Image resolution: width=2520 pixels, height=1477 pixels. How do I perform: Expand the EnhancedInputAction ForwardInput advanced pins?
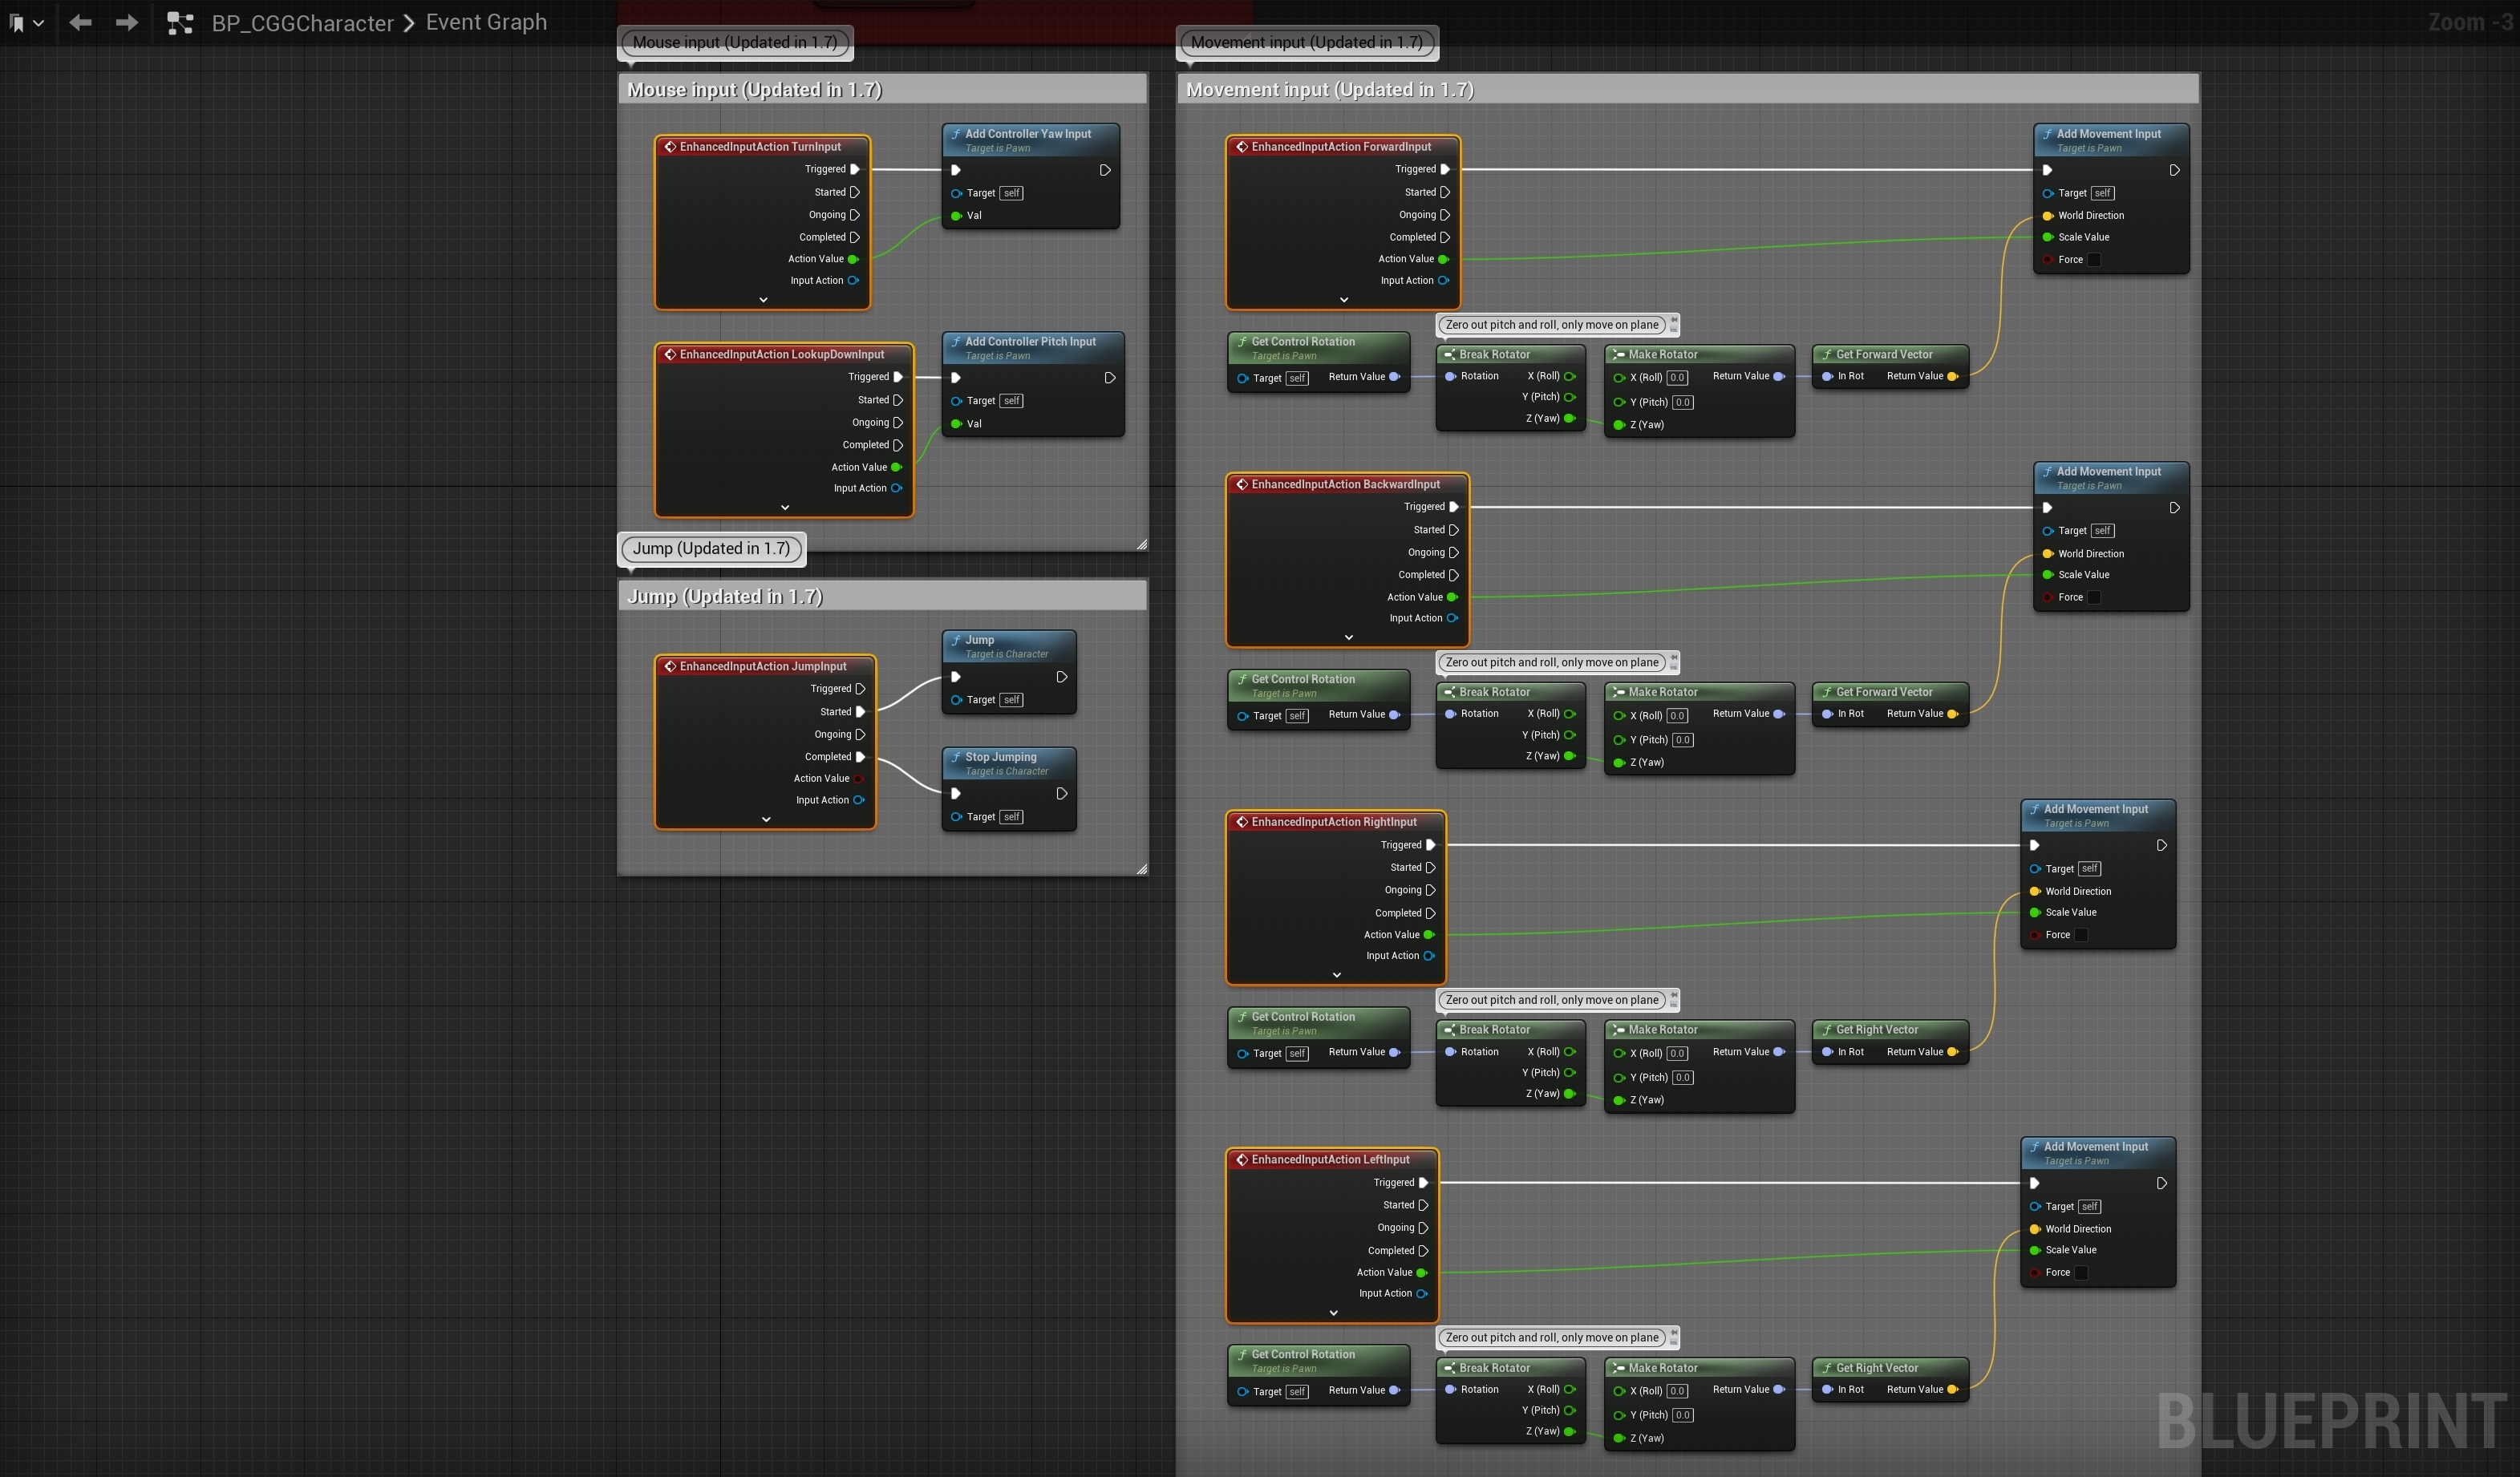(1343, 300)
